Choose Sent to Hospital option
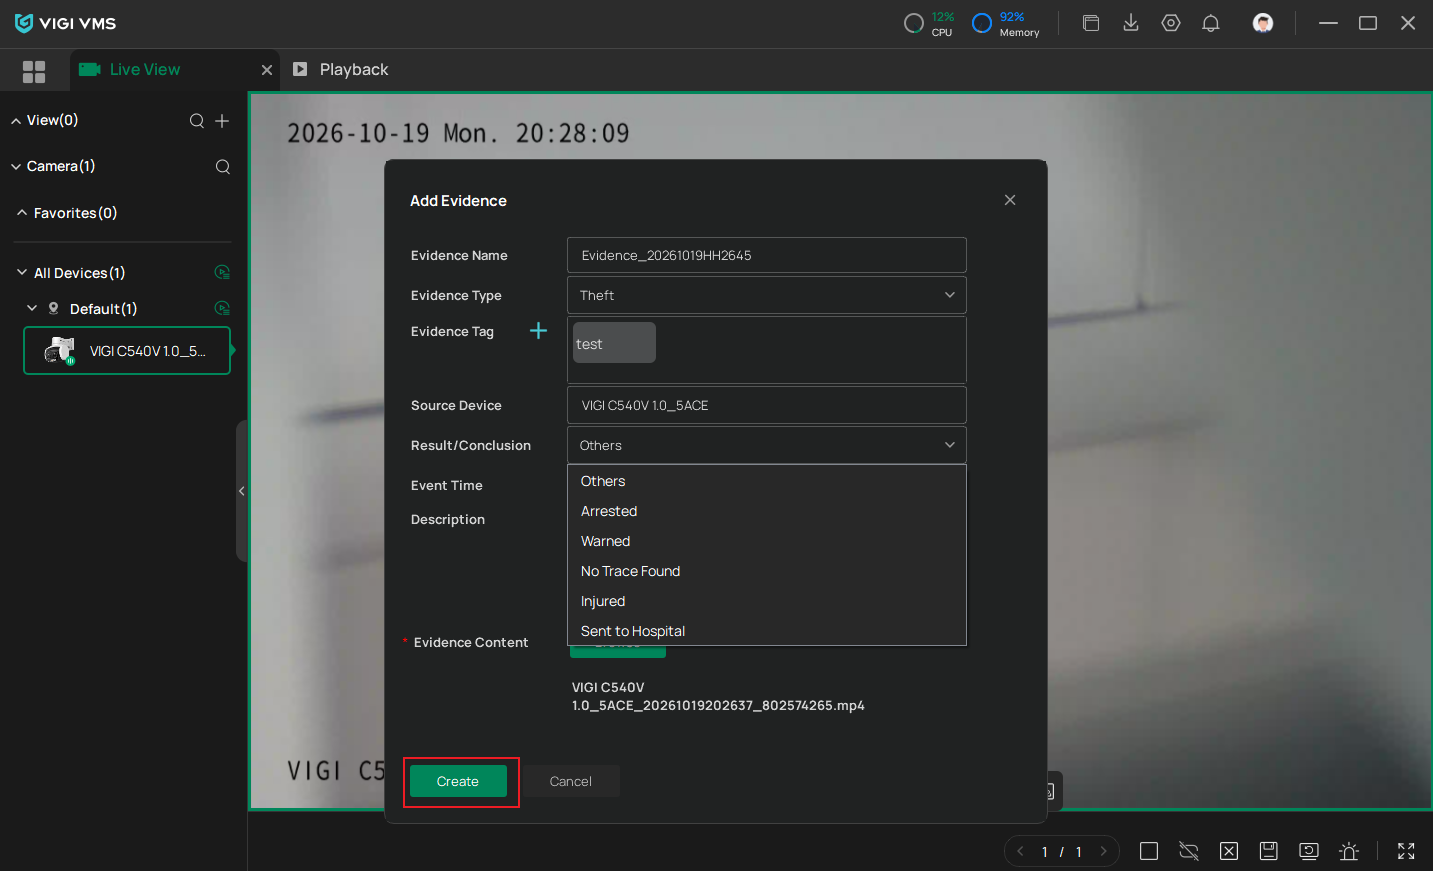1433x871 pixels. (767, 631)
